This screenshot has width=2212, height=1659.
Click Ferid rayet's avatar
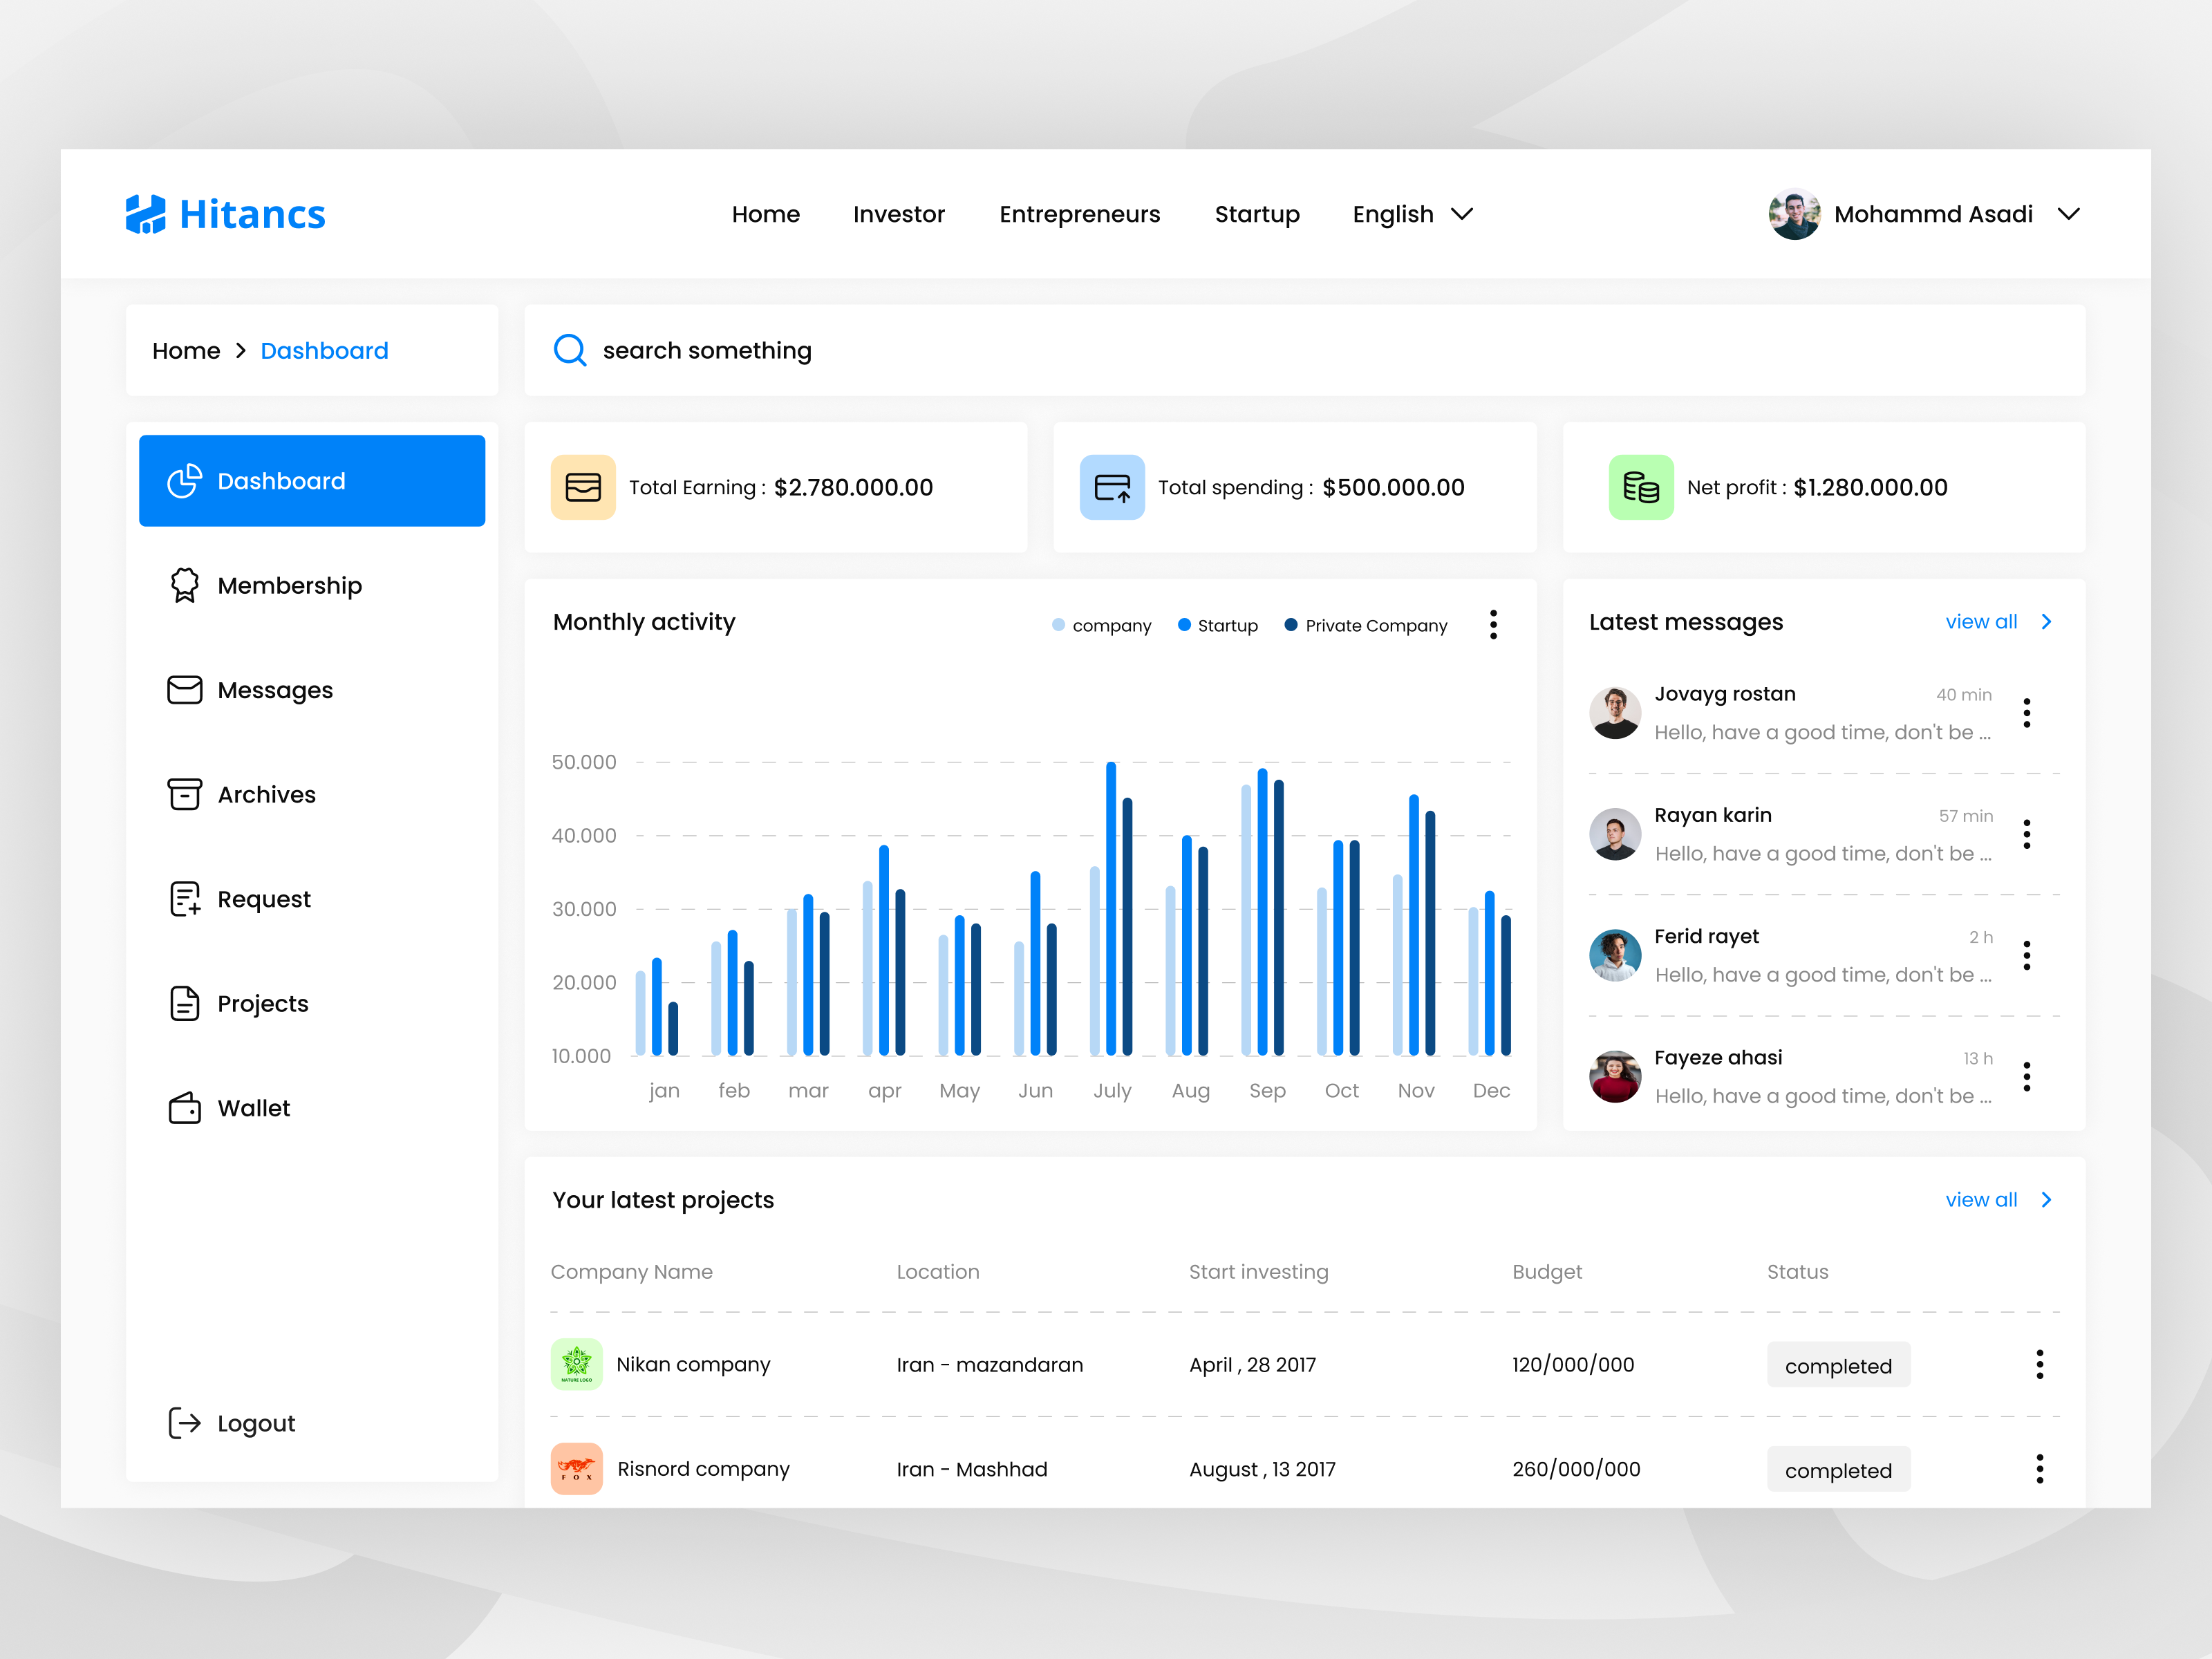click(1615, 956)
